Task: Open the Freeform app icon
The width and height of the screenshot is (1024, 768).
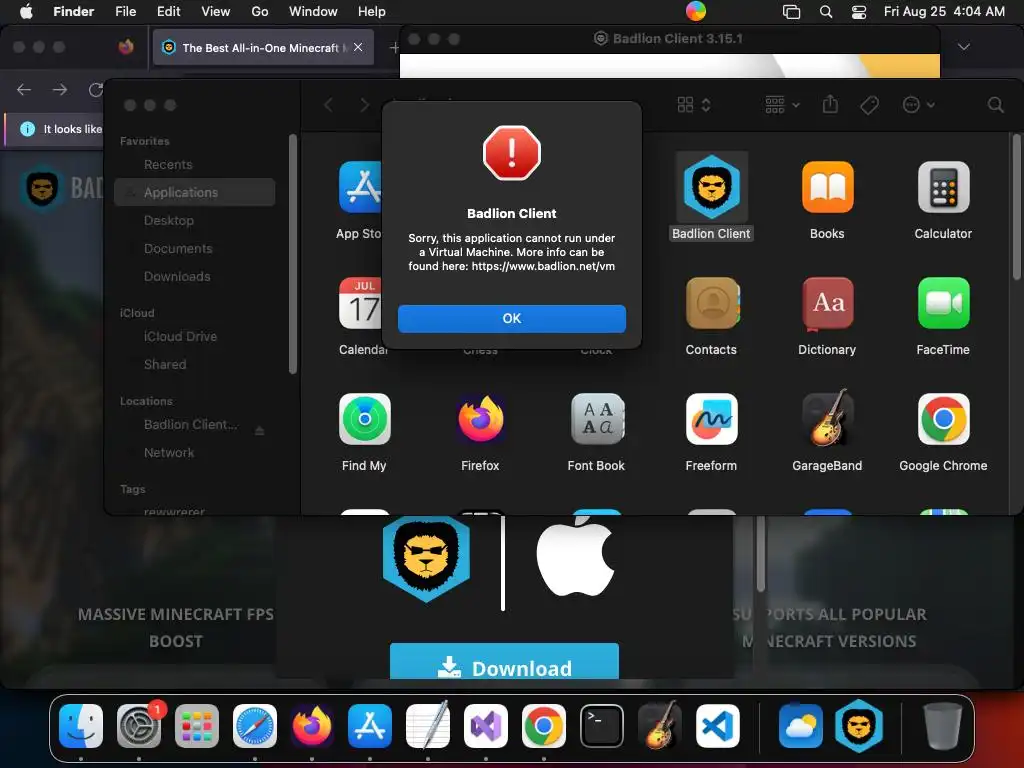Action: 712,419
